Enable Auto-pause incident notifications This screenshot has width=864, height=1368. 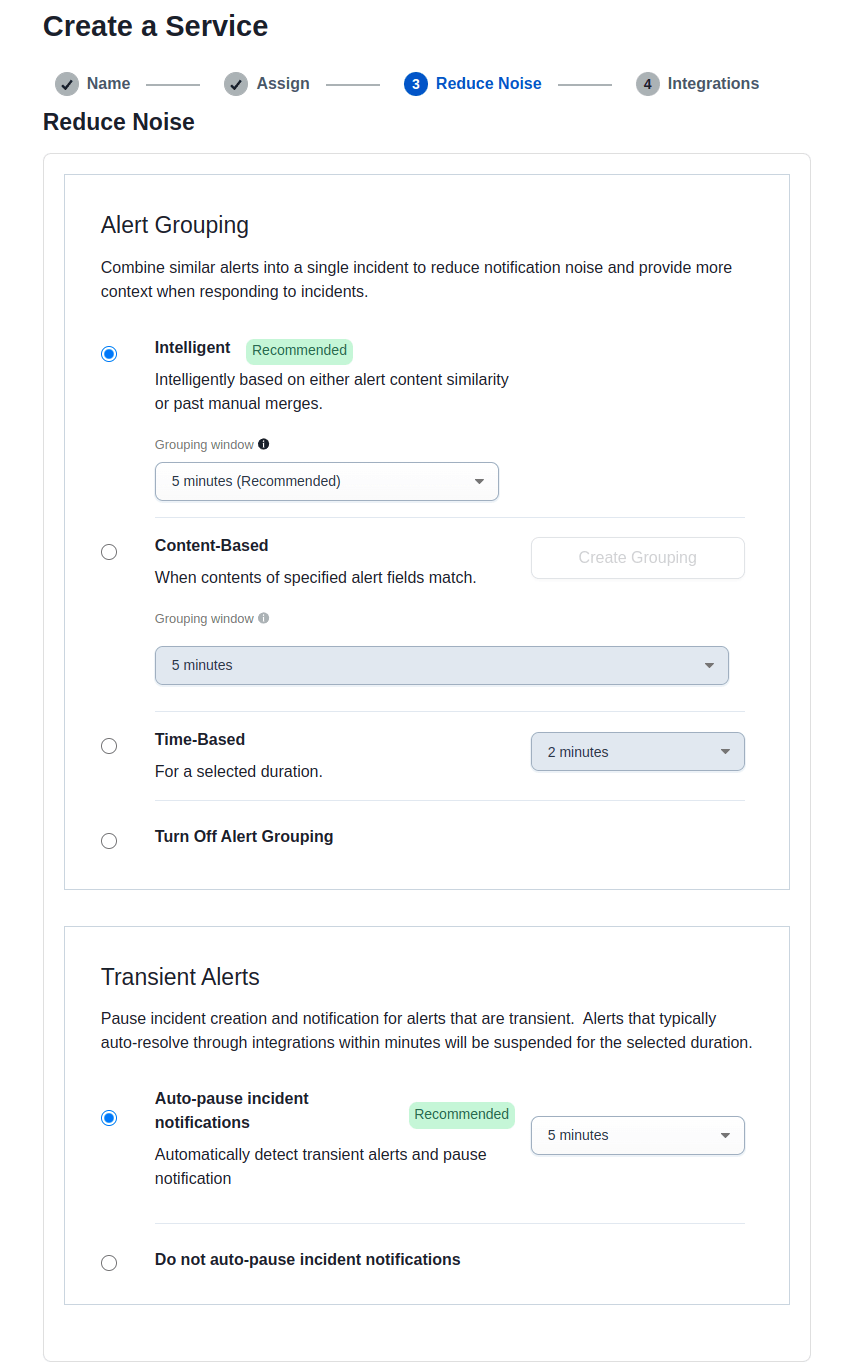[x=109, y=1117]
